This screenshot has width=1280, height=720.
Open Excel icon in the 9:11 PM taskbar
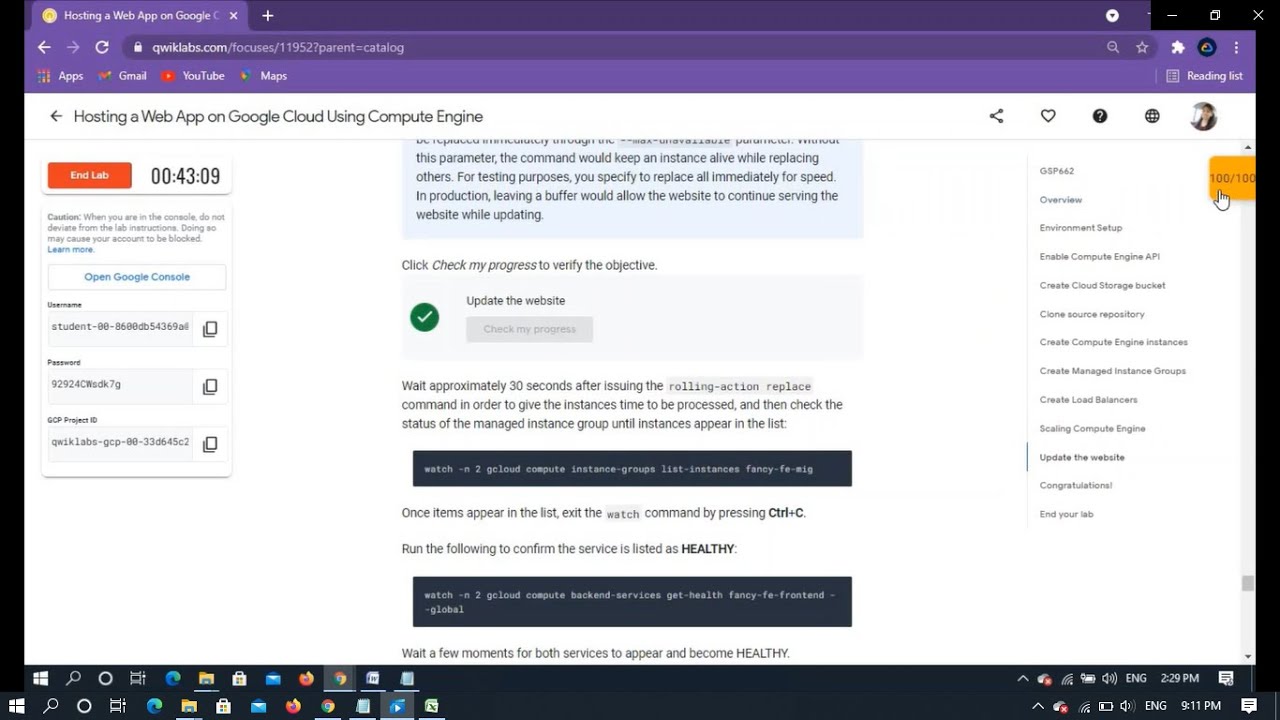coord(431,706)
